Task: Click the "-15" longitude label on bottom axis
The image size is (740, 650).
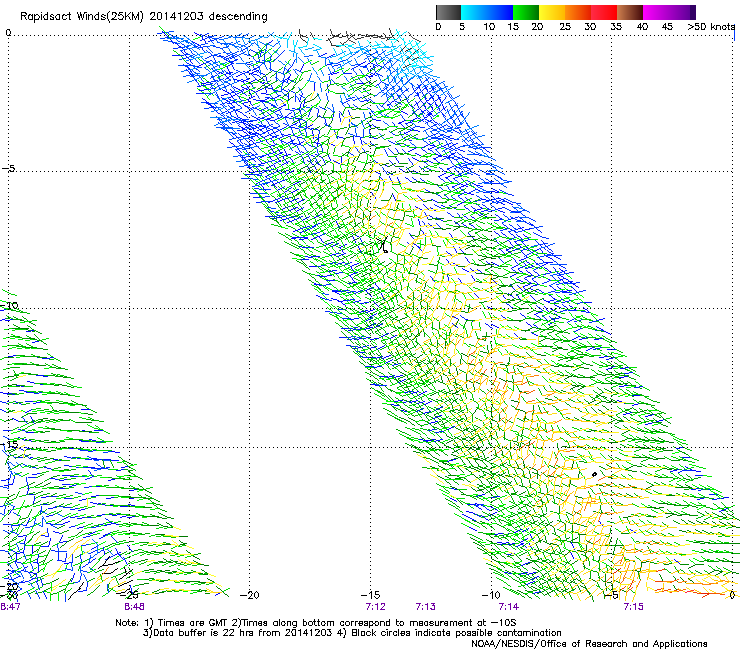Action: (x=370, y=595)
